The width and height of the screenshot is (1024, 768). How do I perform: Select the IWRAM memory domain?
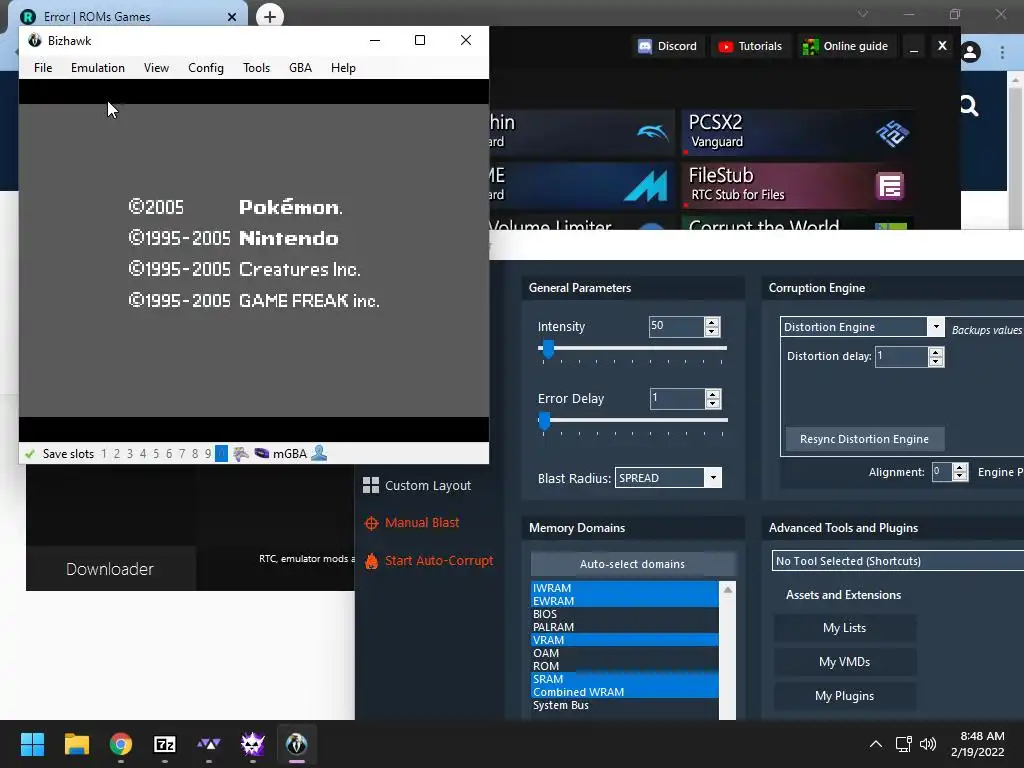[x=625, y=588]
